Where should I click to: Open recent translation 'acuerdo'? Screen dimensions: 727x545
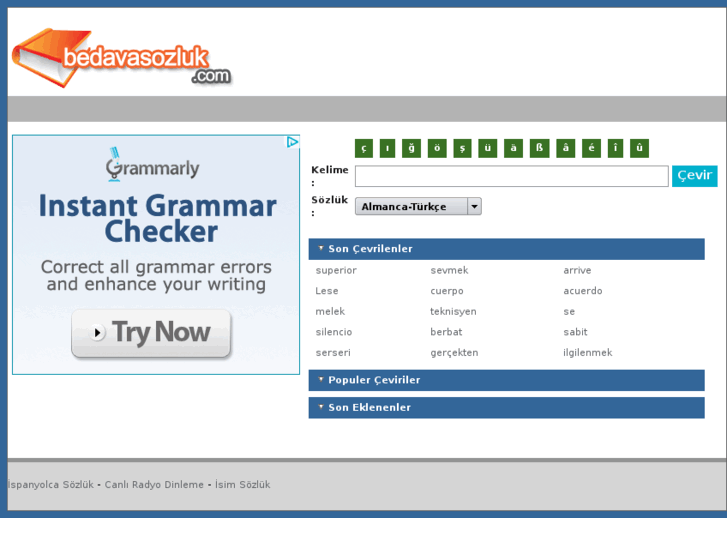pos(583,291)
